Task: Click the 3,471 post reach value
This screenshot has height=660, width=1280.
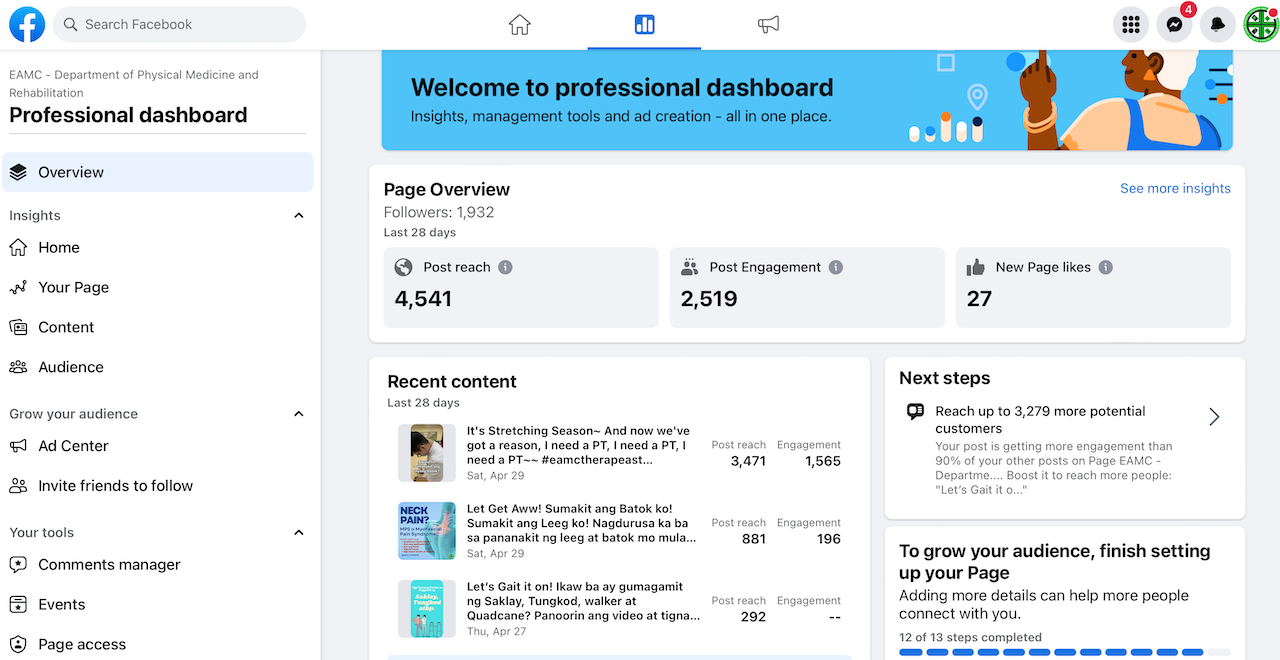Action: (748, 461)
